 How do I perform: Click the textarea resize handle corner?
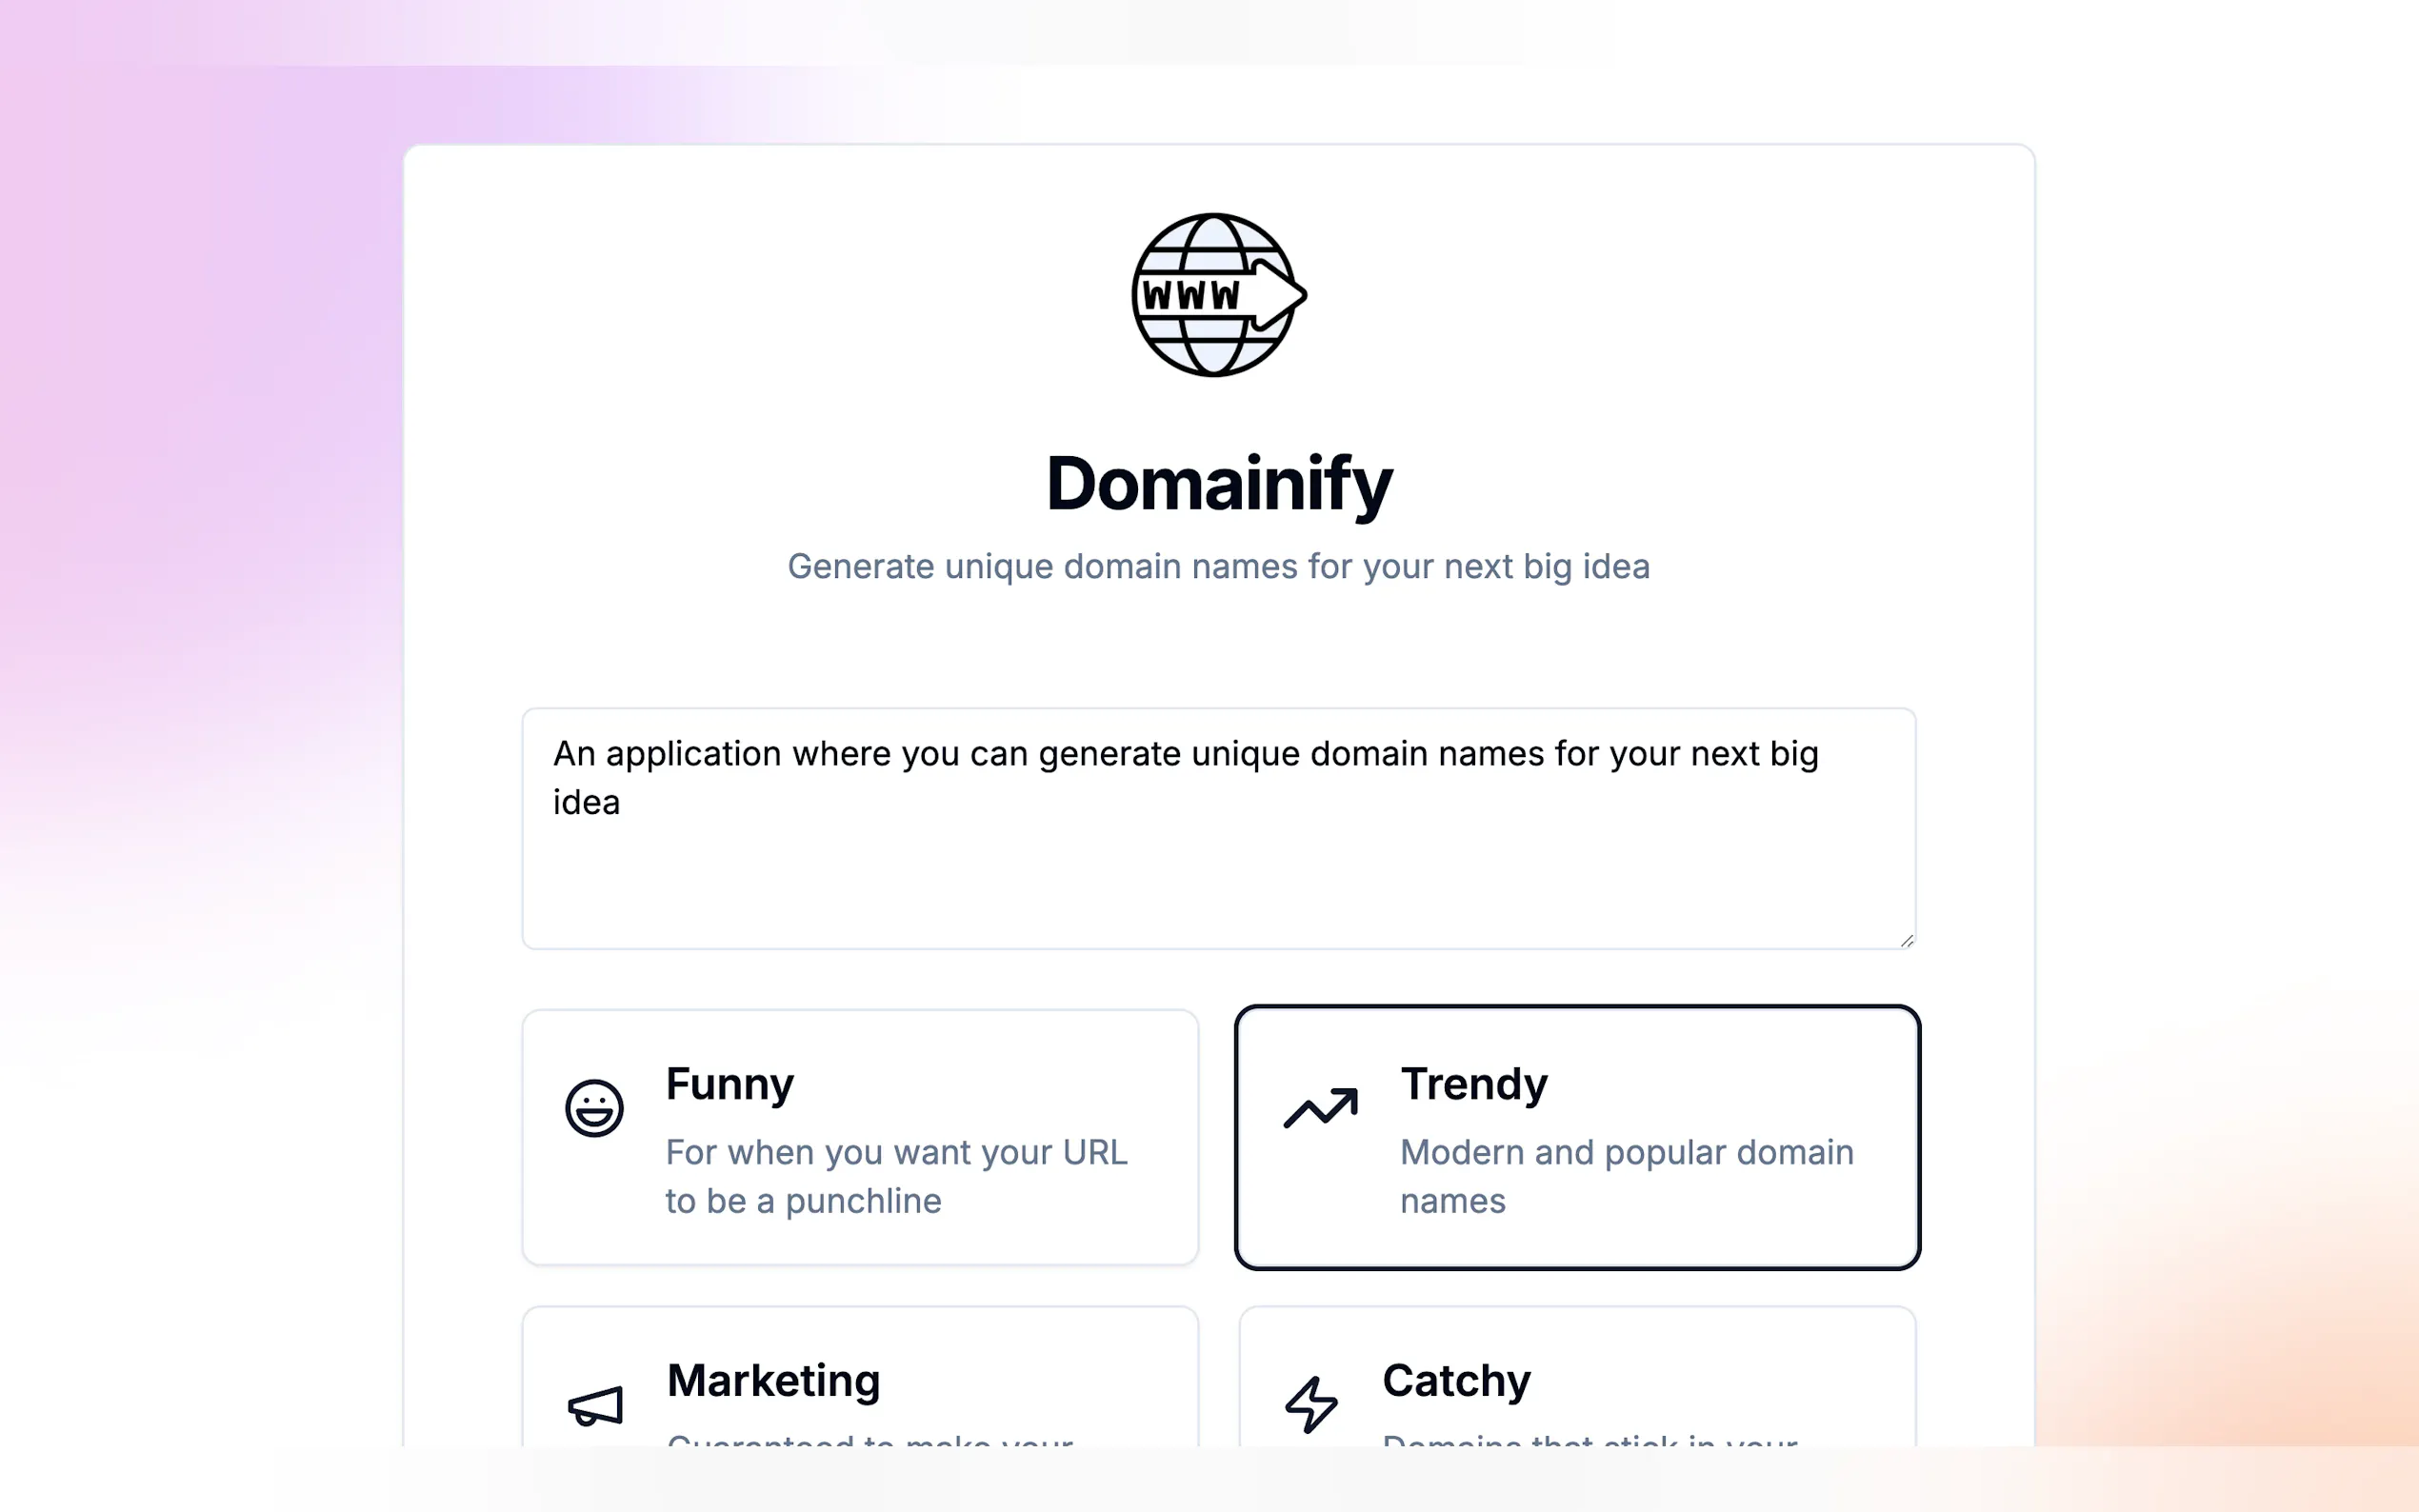tap(1906, 940)
